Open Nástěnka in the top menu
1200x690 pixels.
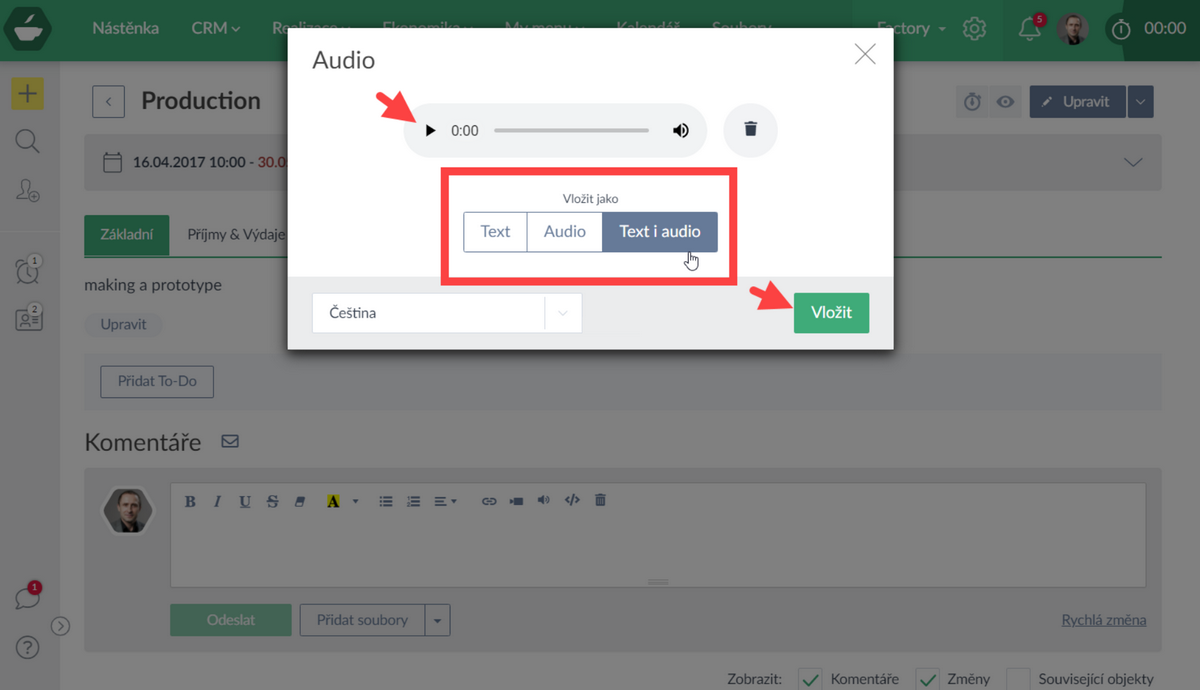[125, 28]
